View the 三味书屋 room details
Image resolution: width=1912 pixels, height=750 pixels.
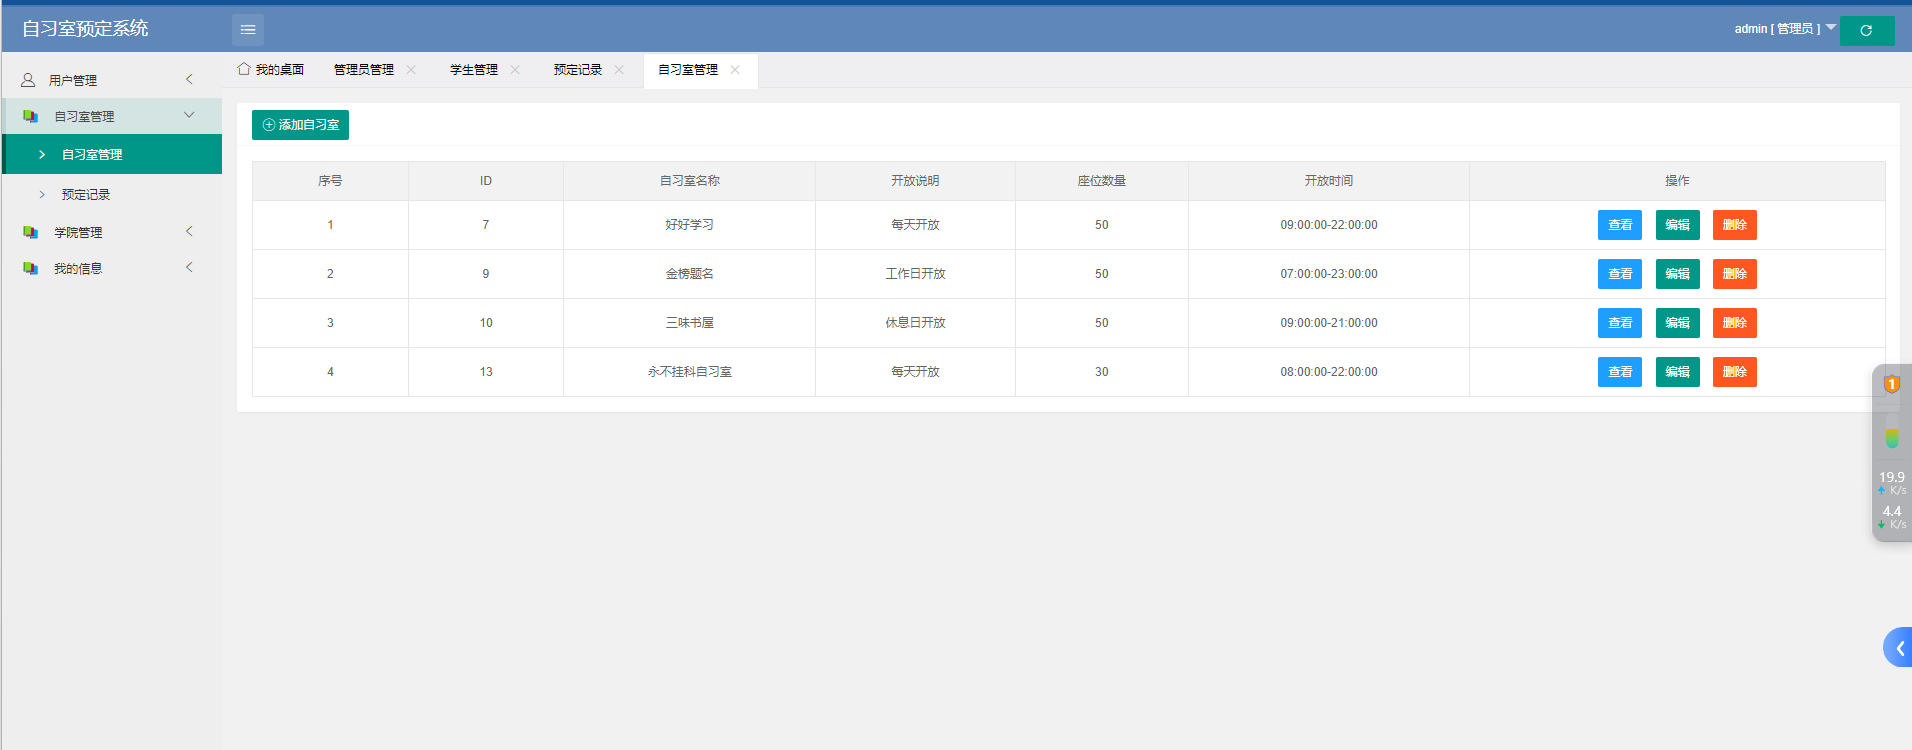[1620, 323]
